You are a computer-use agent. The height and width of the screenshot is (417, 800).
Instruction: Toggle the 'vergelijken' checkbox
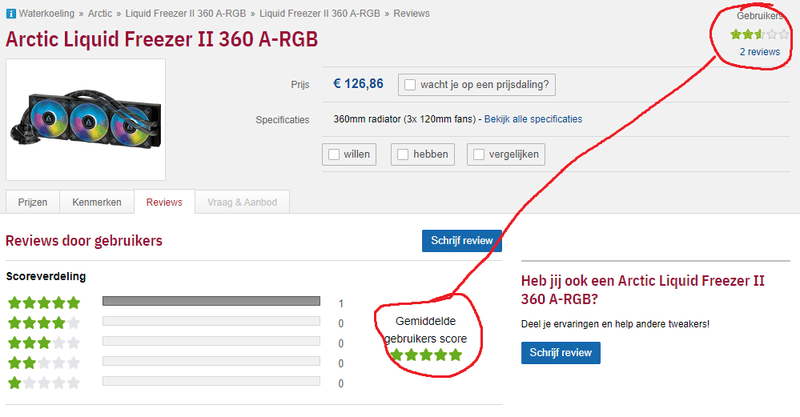(479, 154)
